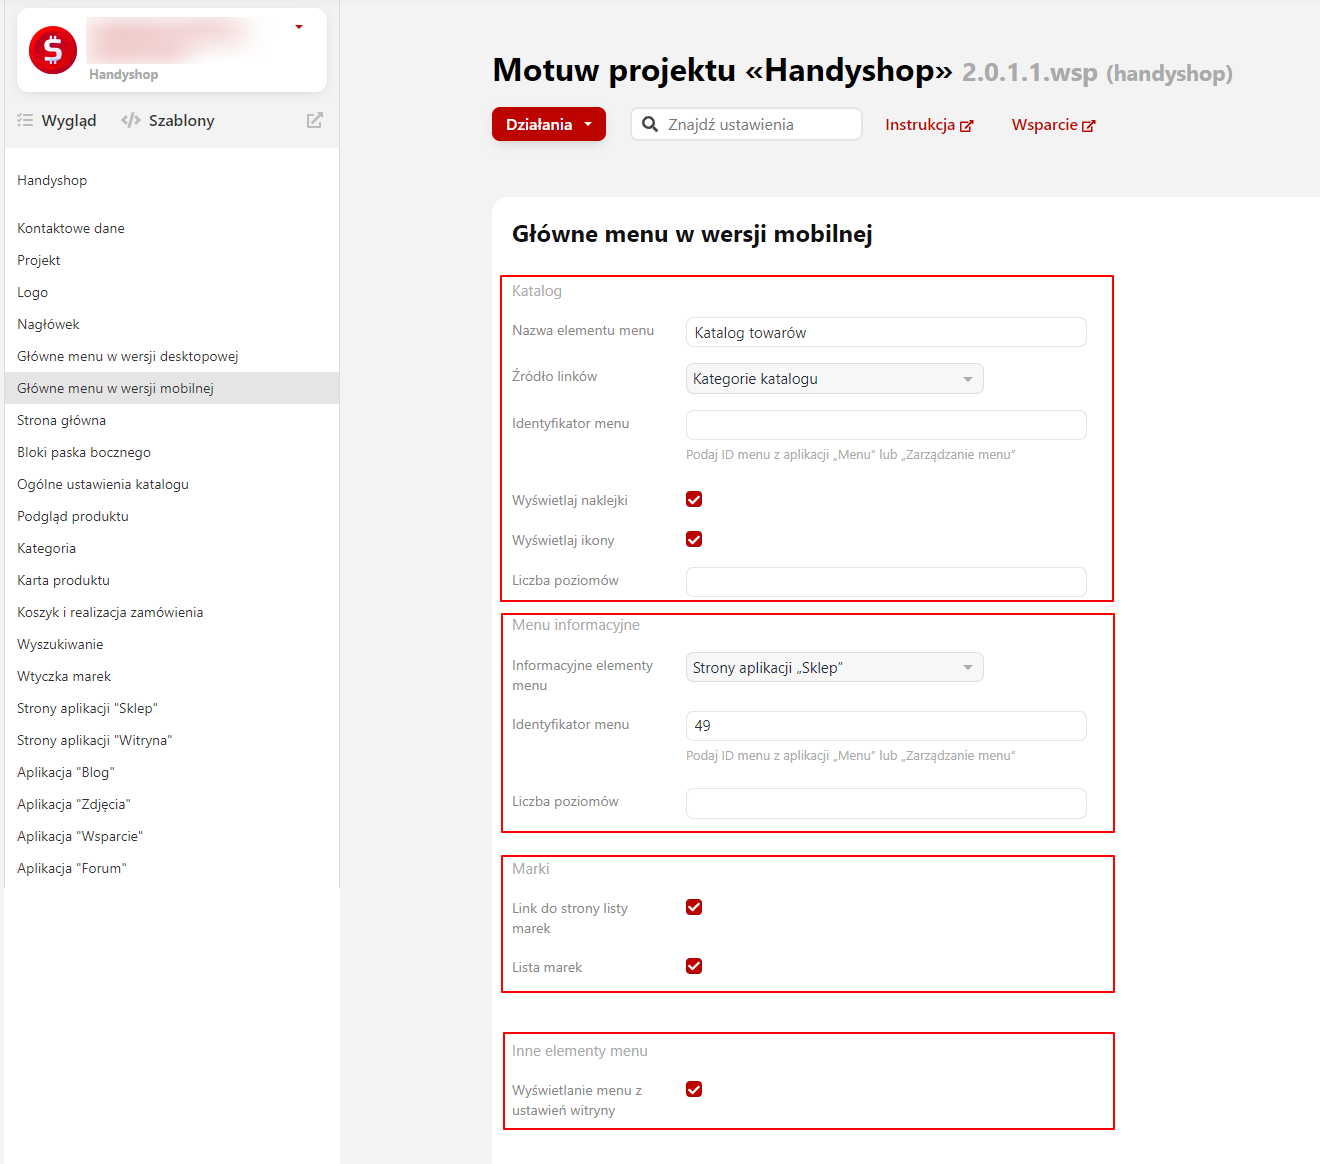Viewport: 1320px width, 1164px height.
Task: Click the version text 2.0.1.1.wsp
Action: pyautogui.click(x=1030, y=72)
